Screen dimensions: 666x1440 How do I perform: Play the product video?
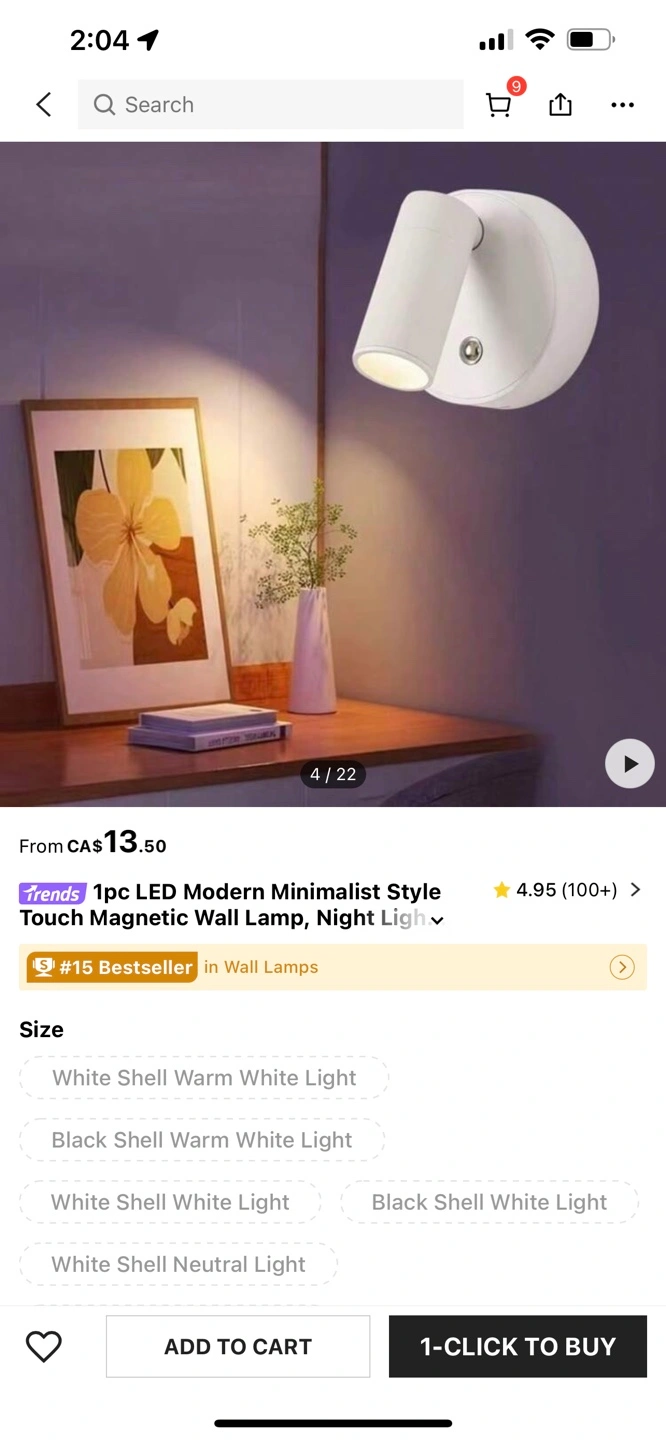[630, 764]
